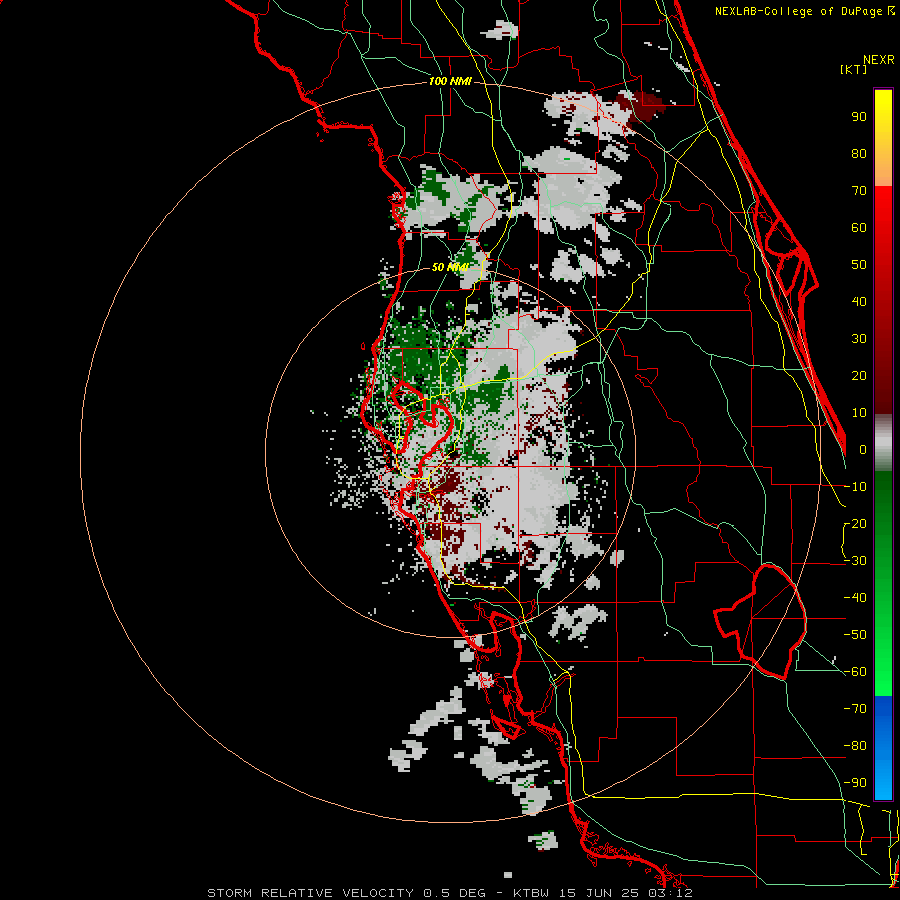
Task: Pick the orange segment of the color bar
Action: [x=883, y=171]
